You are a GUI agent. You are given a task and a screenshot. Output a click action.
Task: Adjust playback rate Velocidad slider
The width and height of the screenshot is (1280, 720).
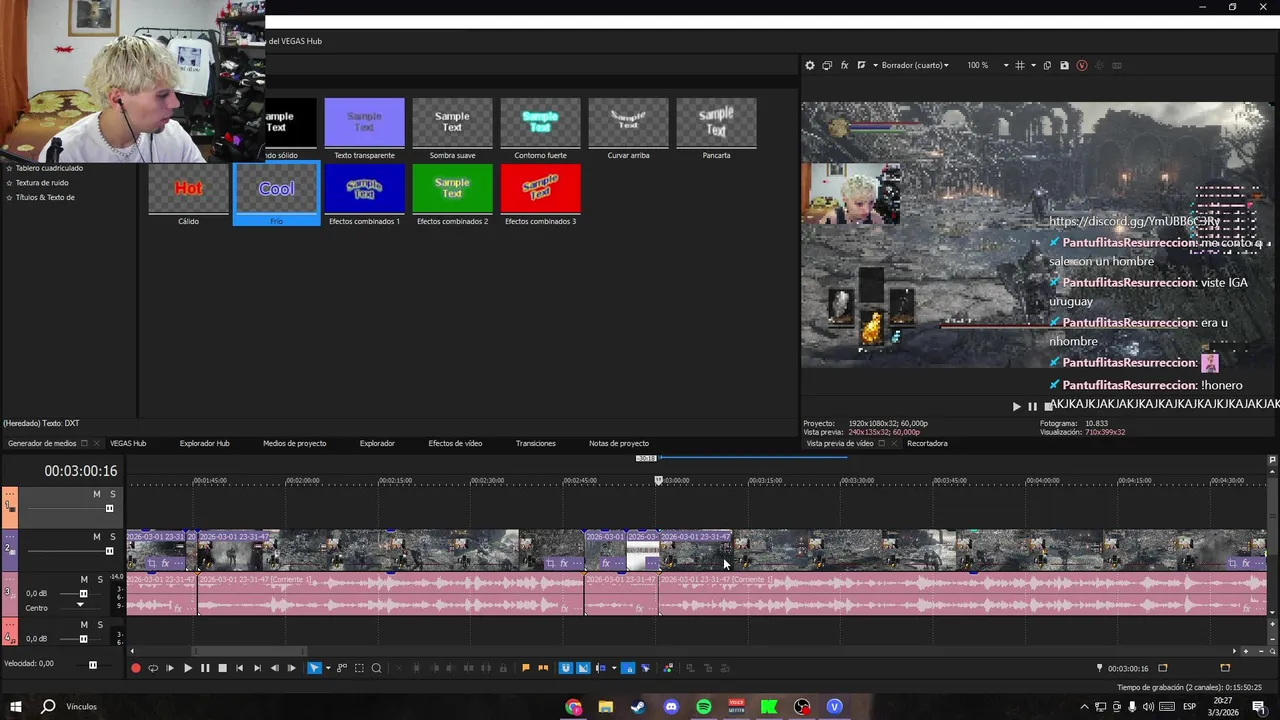92,664
